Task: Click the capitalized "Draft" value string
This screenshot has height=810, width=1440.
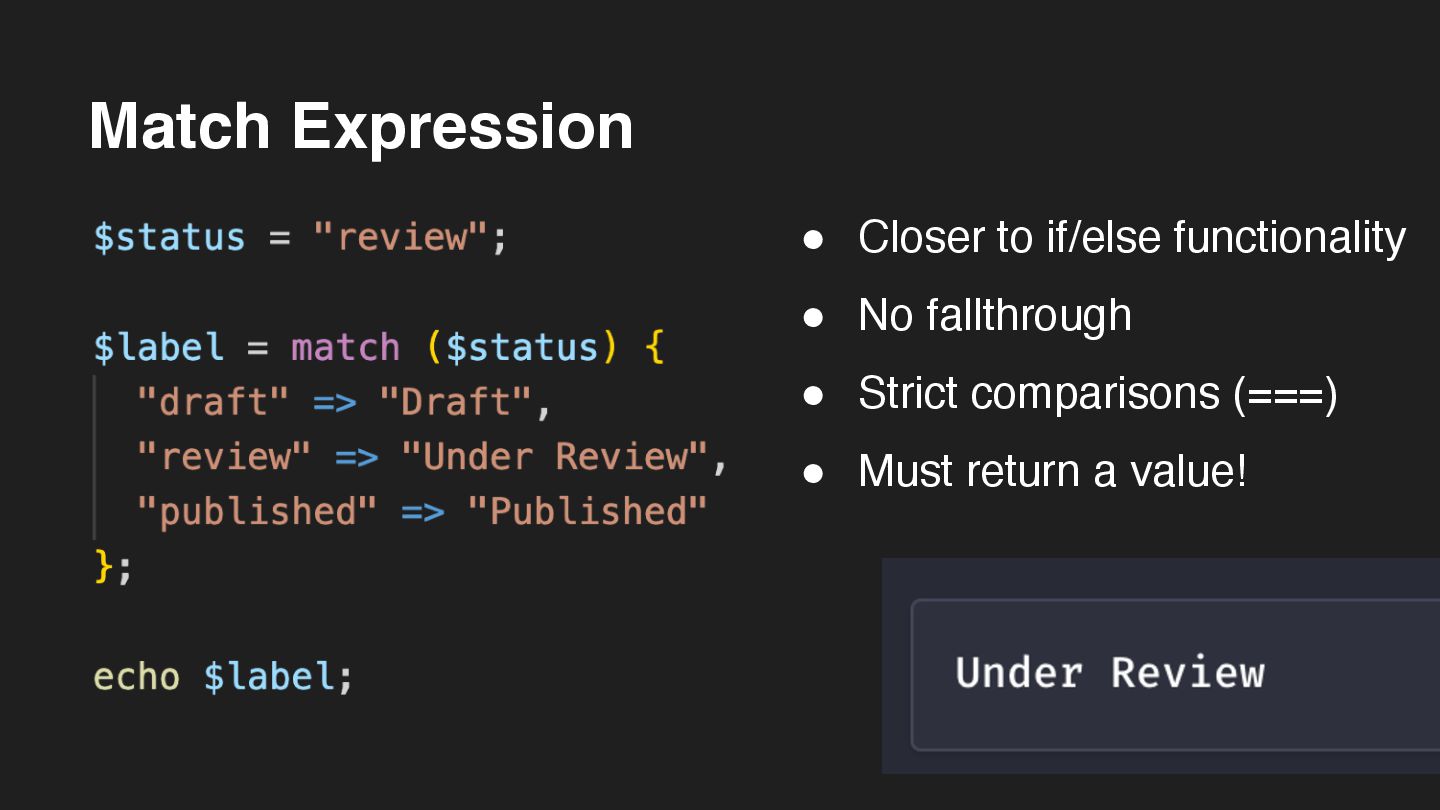Action: [x=456, y=402]
